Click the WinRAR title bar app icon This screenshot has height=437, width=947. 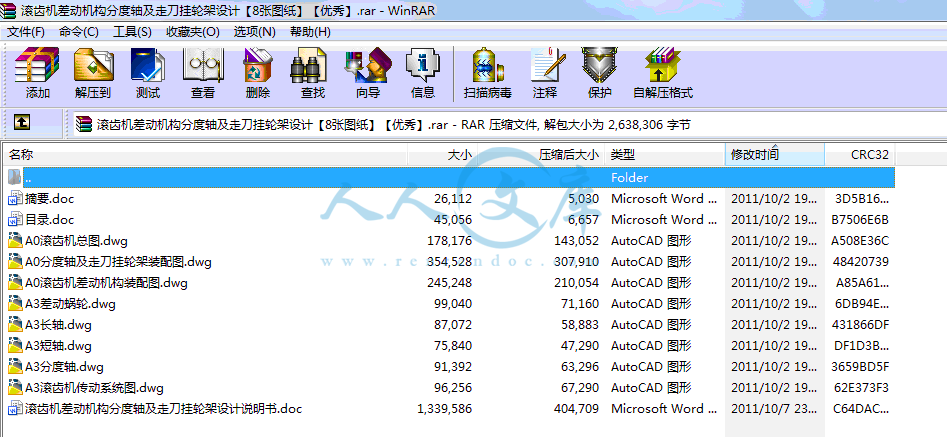tap(9, 10)
